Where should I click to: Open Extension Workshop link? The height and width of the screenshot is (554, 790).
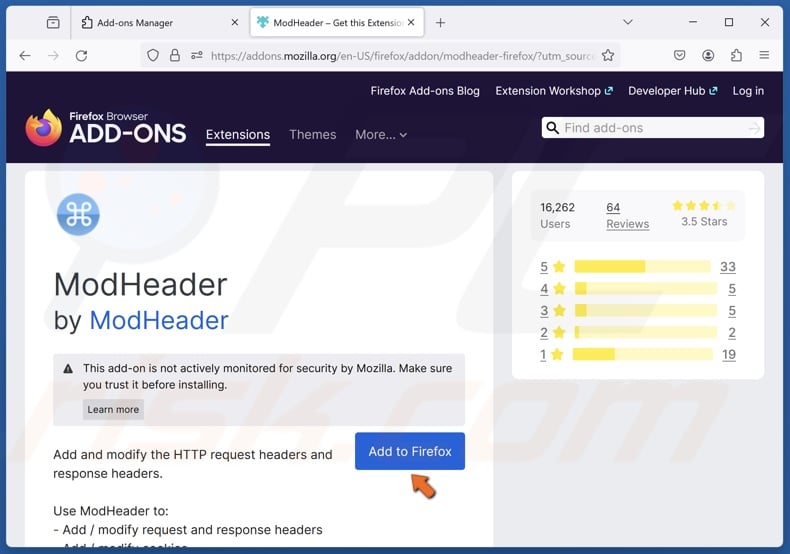click(554, 91)
